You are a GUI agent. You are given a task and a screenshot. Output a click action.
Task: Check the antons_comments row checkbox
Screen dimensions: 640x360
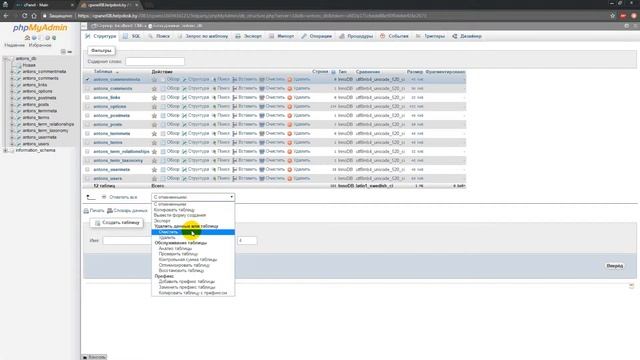[x=87, y=88]
